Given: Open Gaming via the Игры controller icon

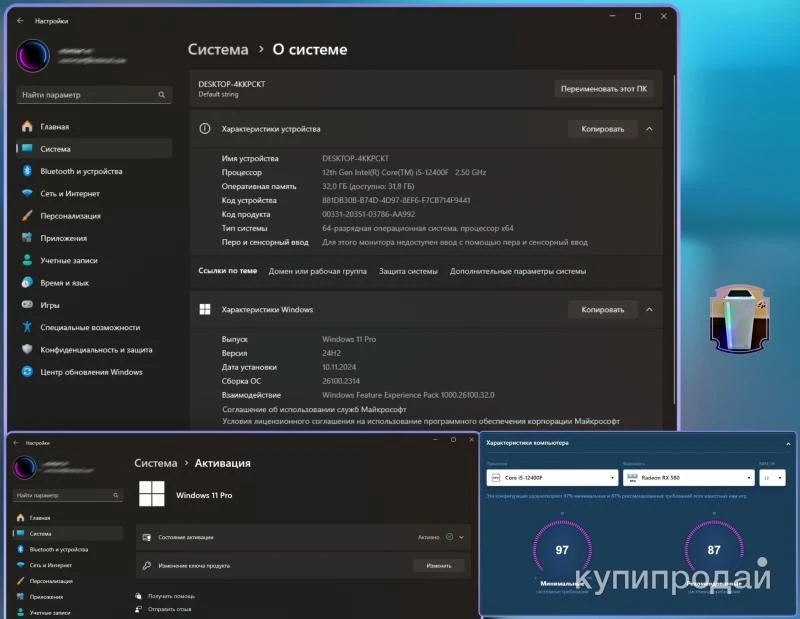Looking at the screenshot, I should click(28, 305).
